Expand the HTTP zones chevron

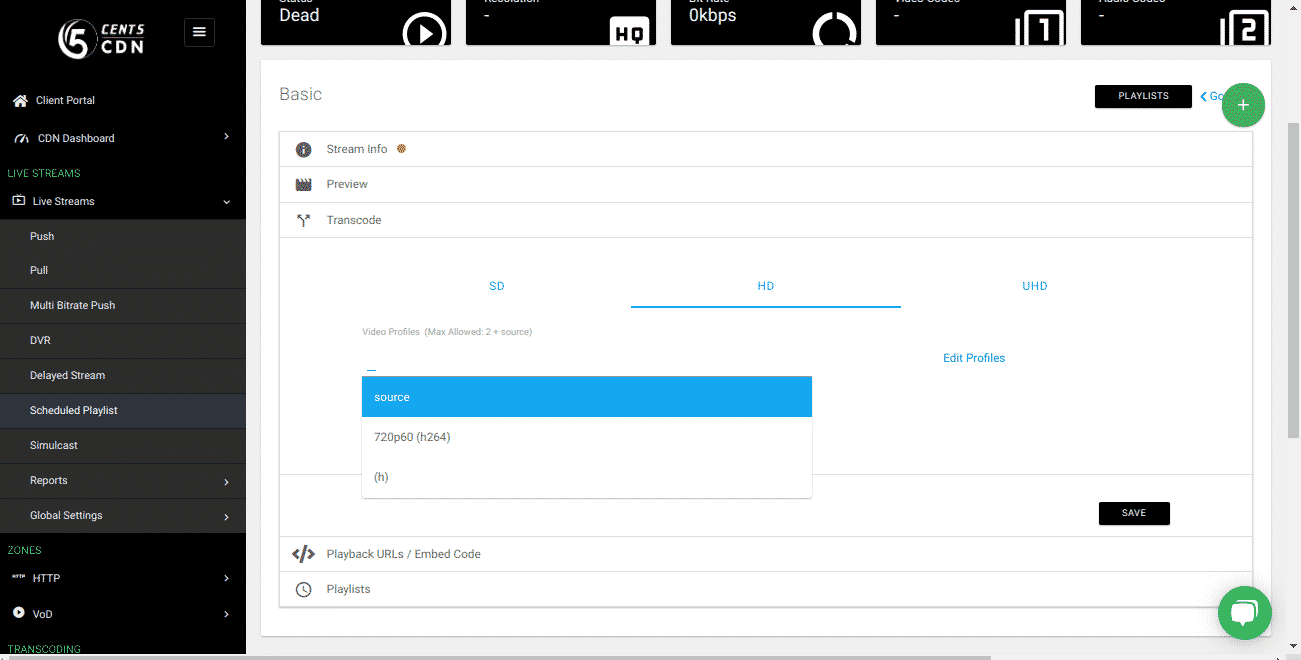click(226, 578)
